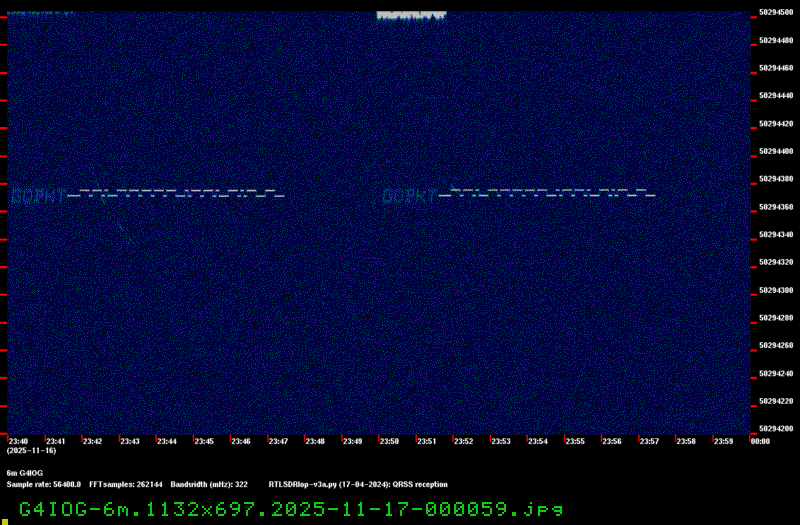The image size is (800, 525).
Task: Select the Sample rate: 56400.0 text
Action: tap(44, 484)
